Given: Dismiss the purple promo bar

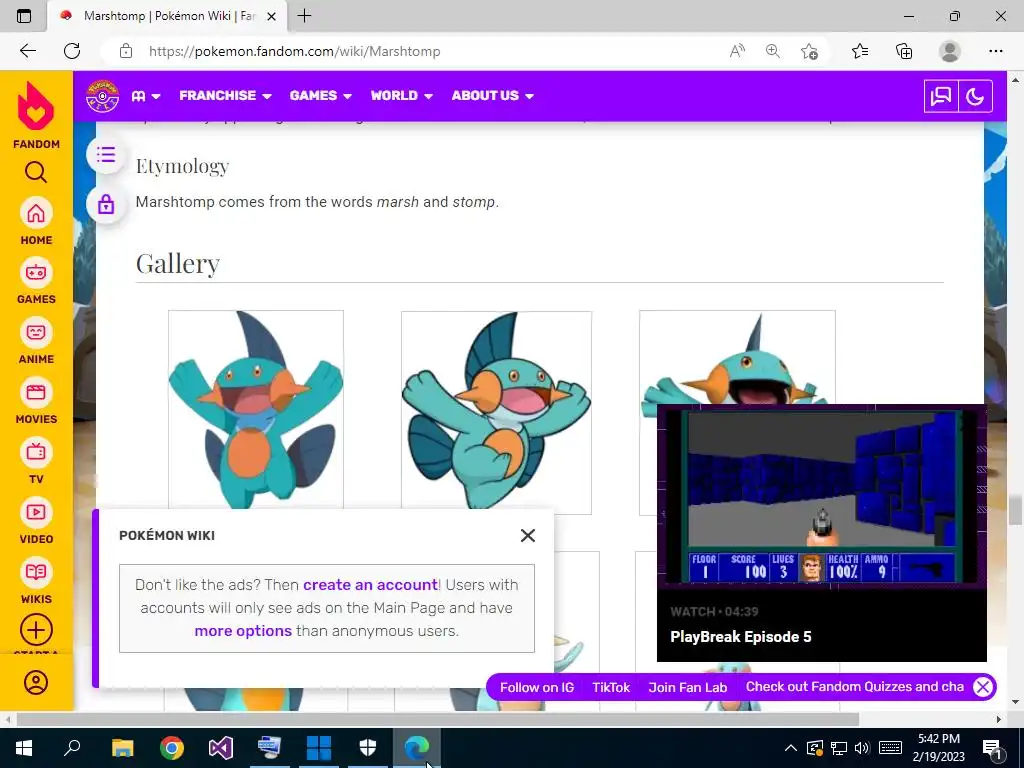Looking at the screenshot, I should [982, 686].
